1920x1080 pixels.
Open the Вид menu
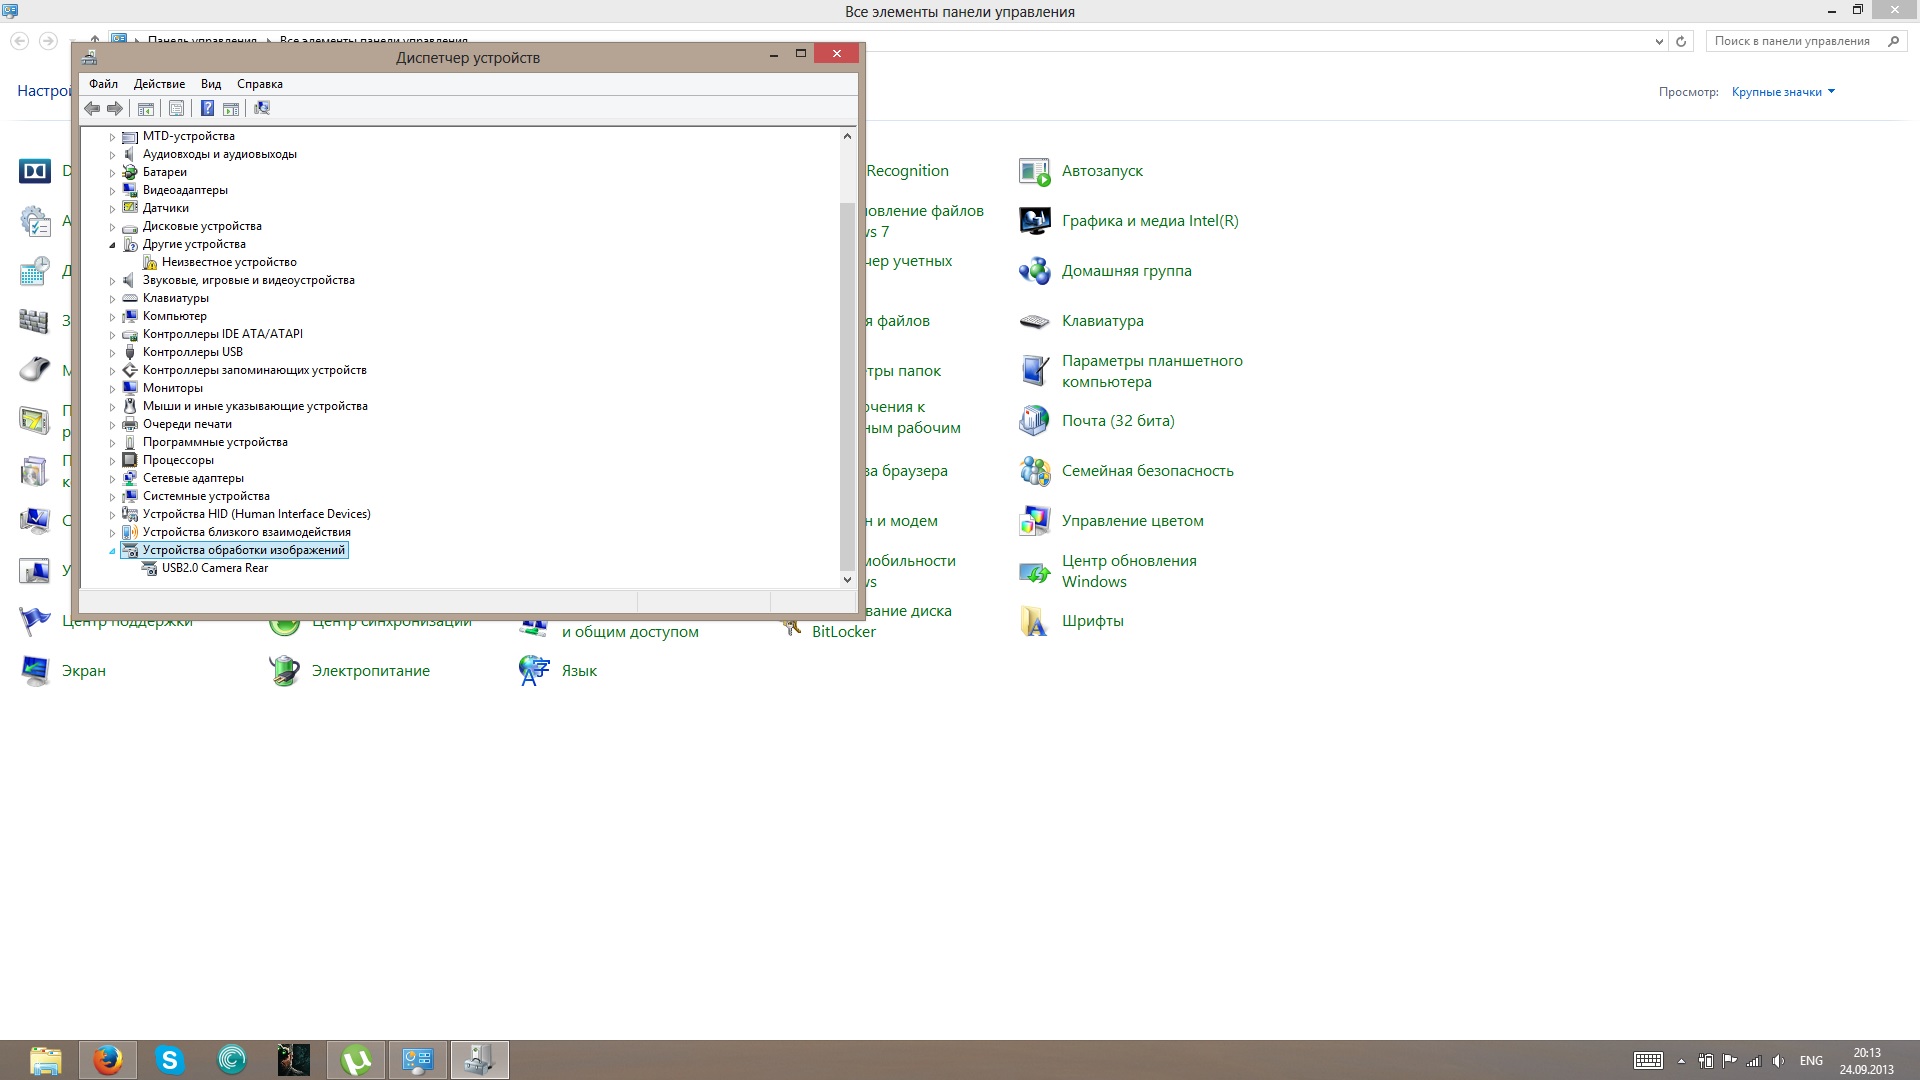(x=210, y=84)
